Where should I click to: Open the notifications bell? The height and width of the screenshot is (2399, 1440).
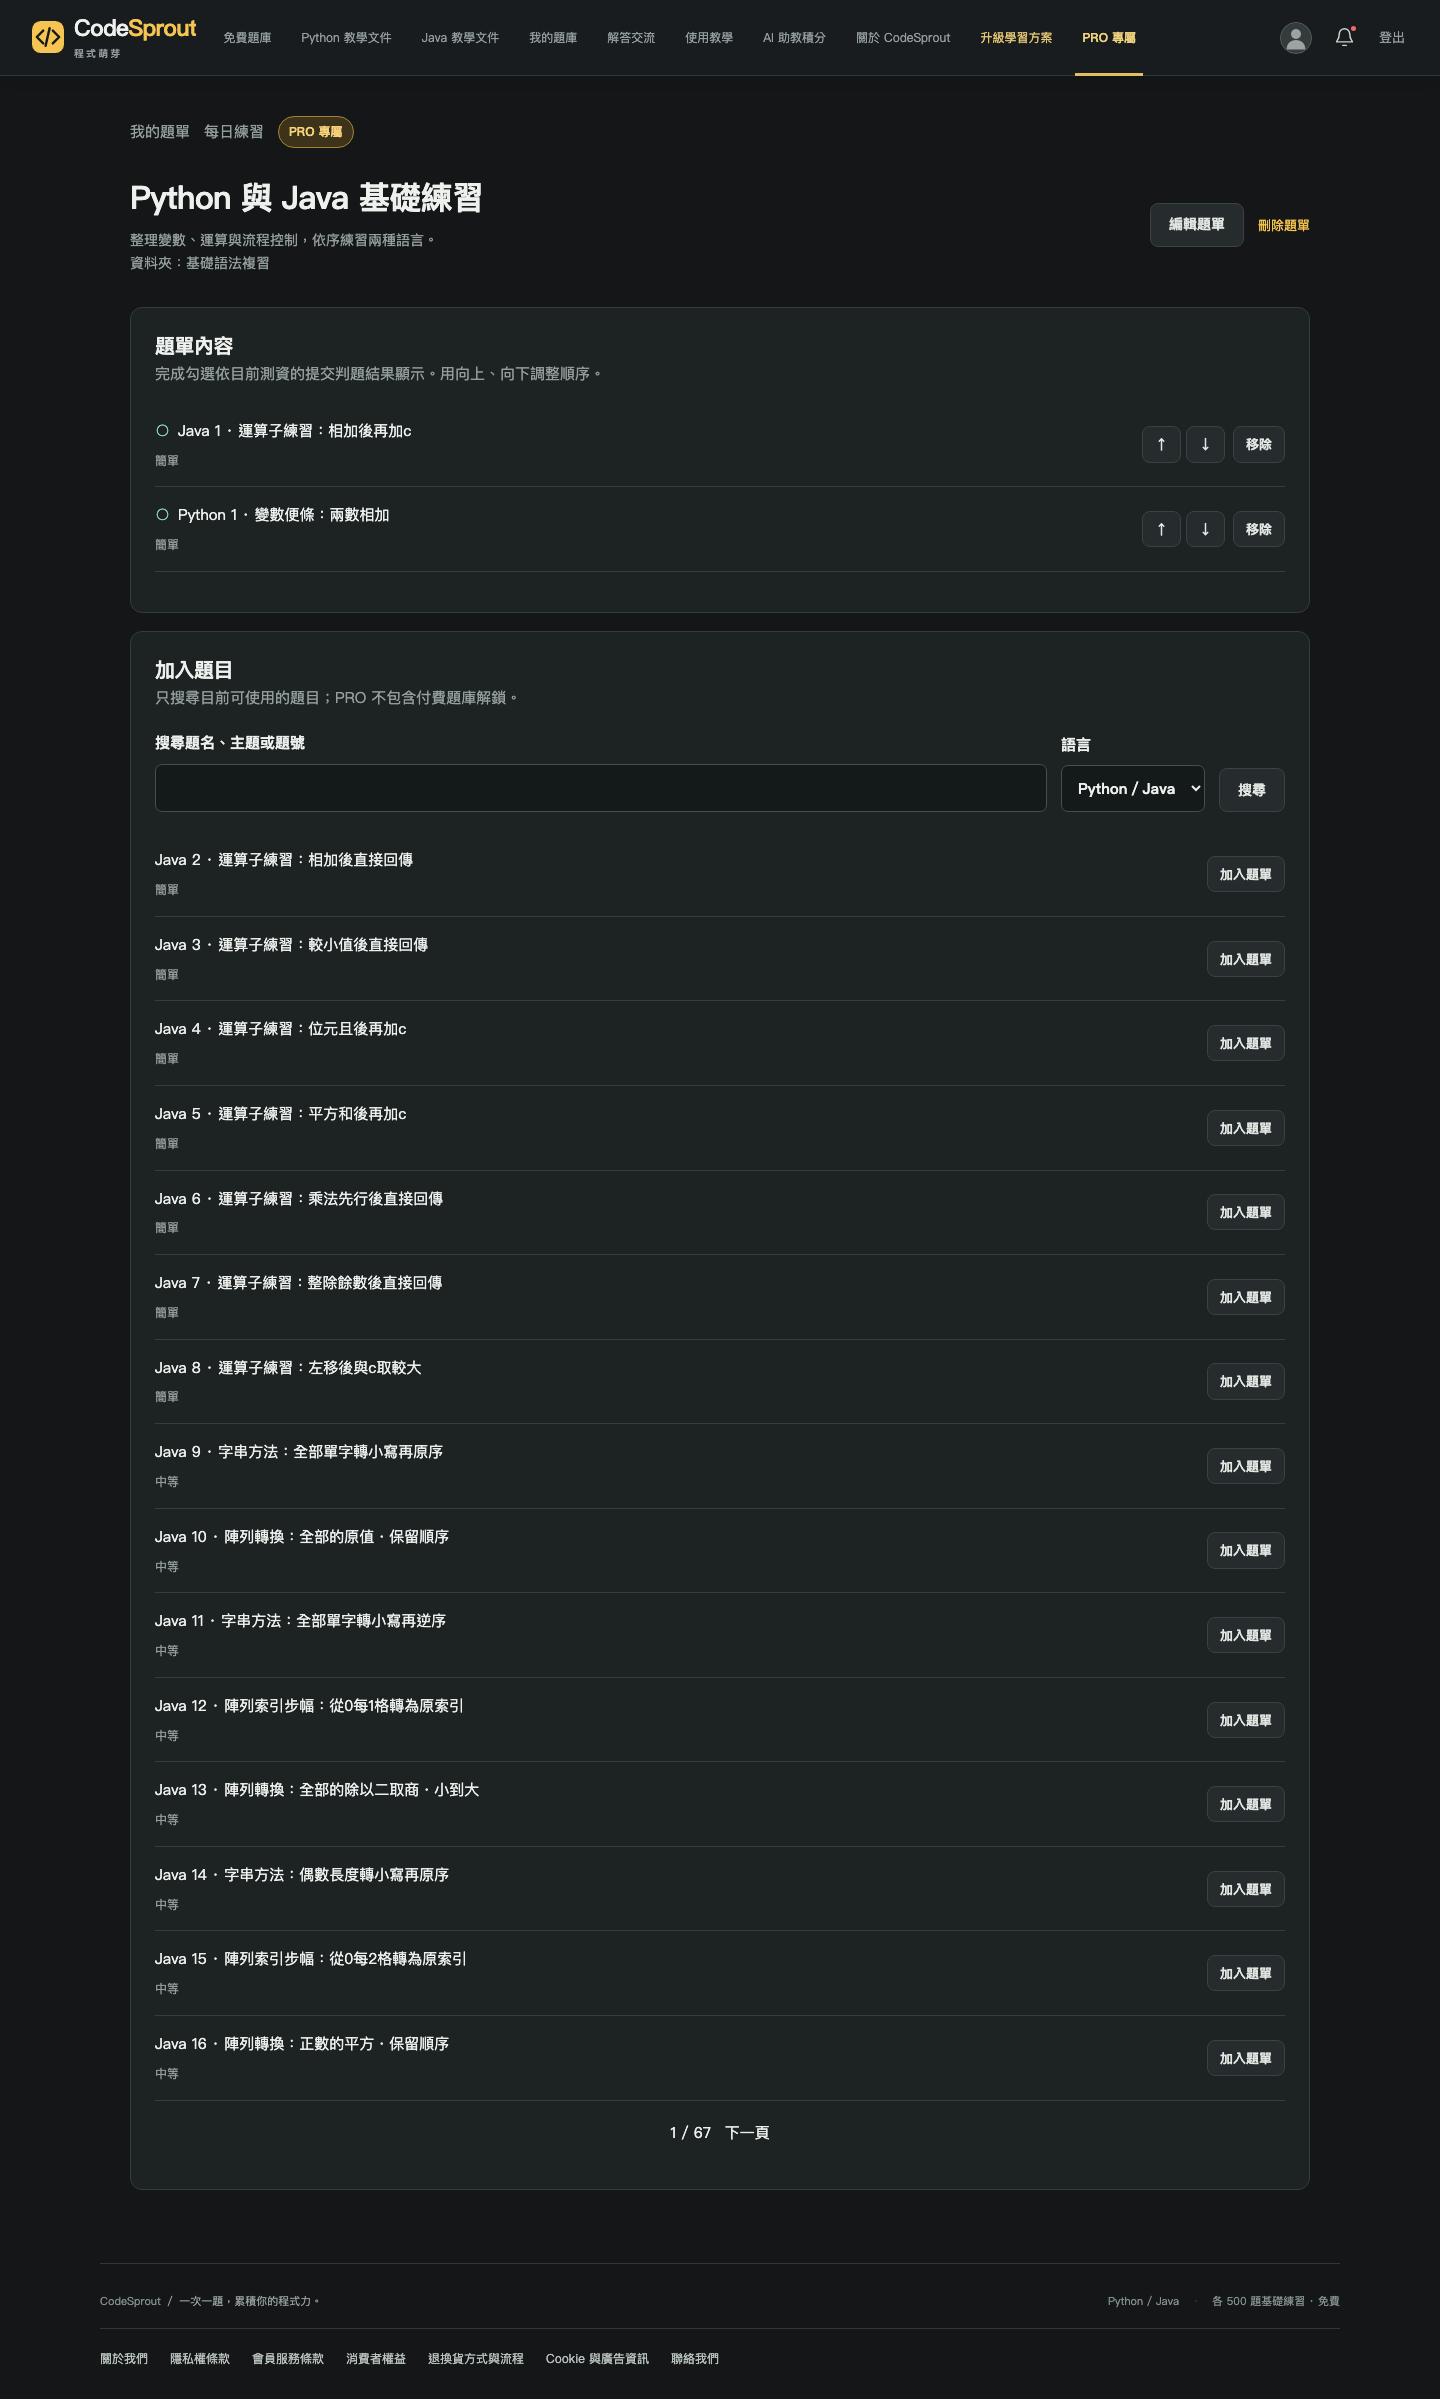pos(1345,38)
